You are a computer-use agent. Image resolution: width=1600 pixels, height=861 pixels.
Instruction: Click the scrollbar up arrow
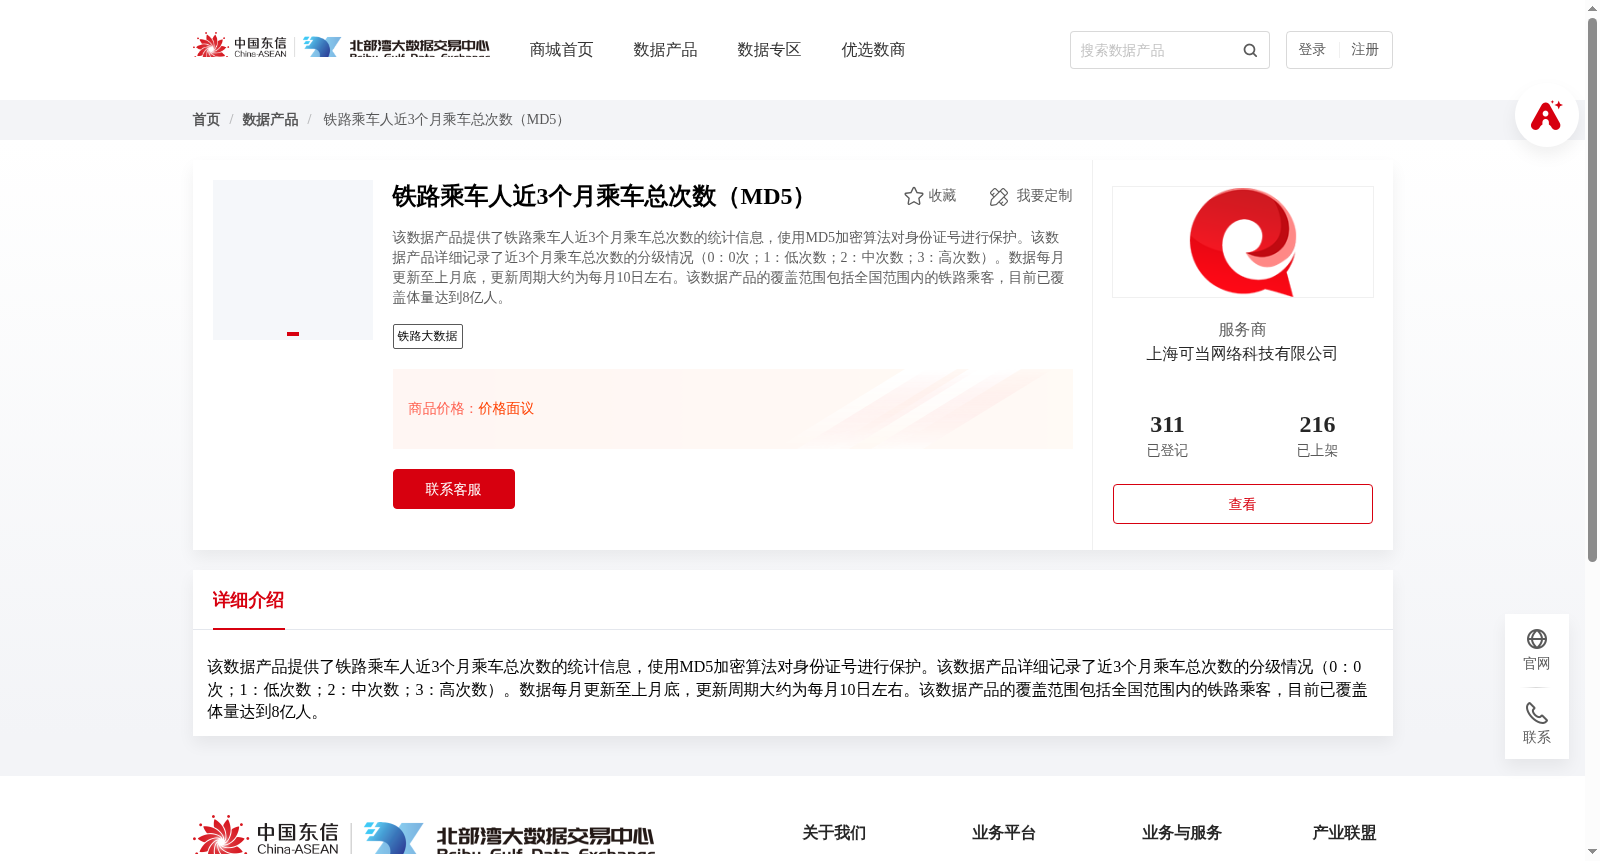coord(1592,8)
